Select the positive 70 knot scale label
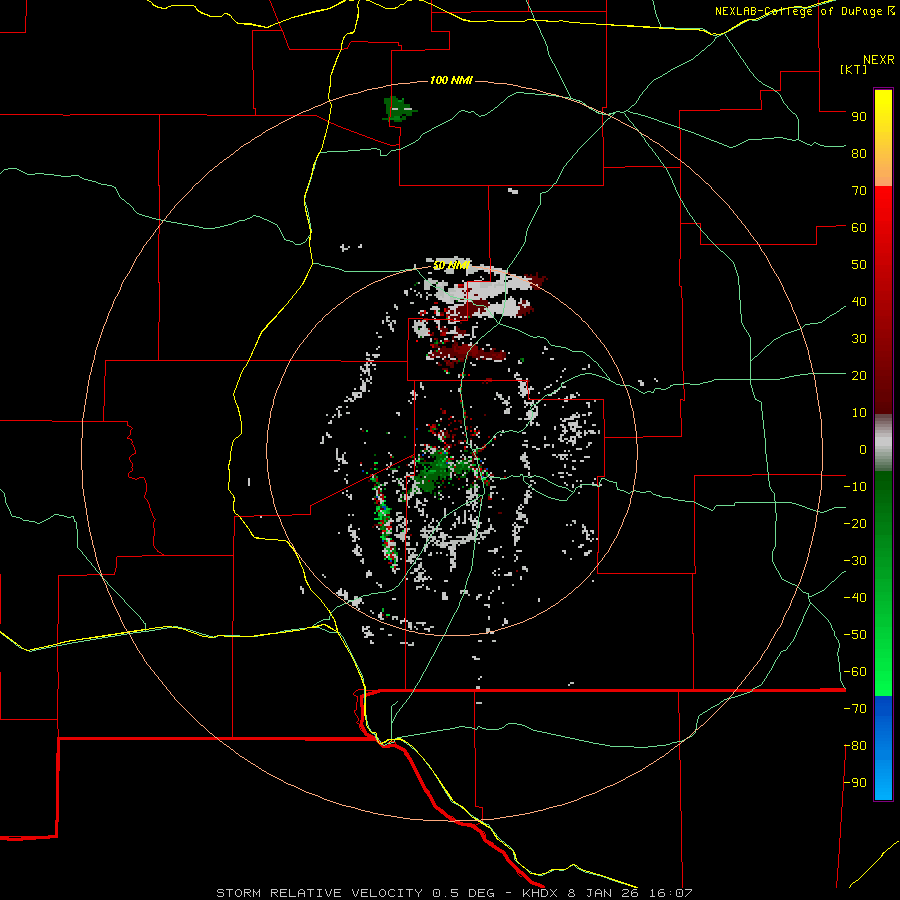Viewport: 900px width, 900px height. tap(859, 191)
